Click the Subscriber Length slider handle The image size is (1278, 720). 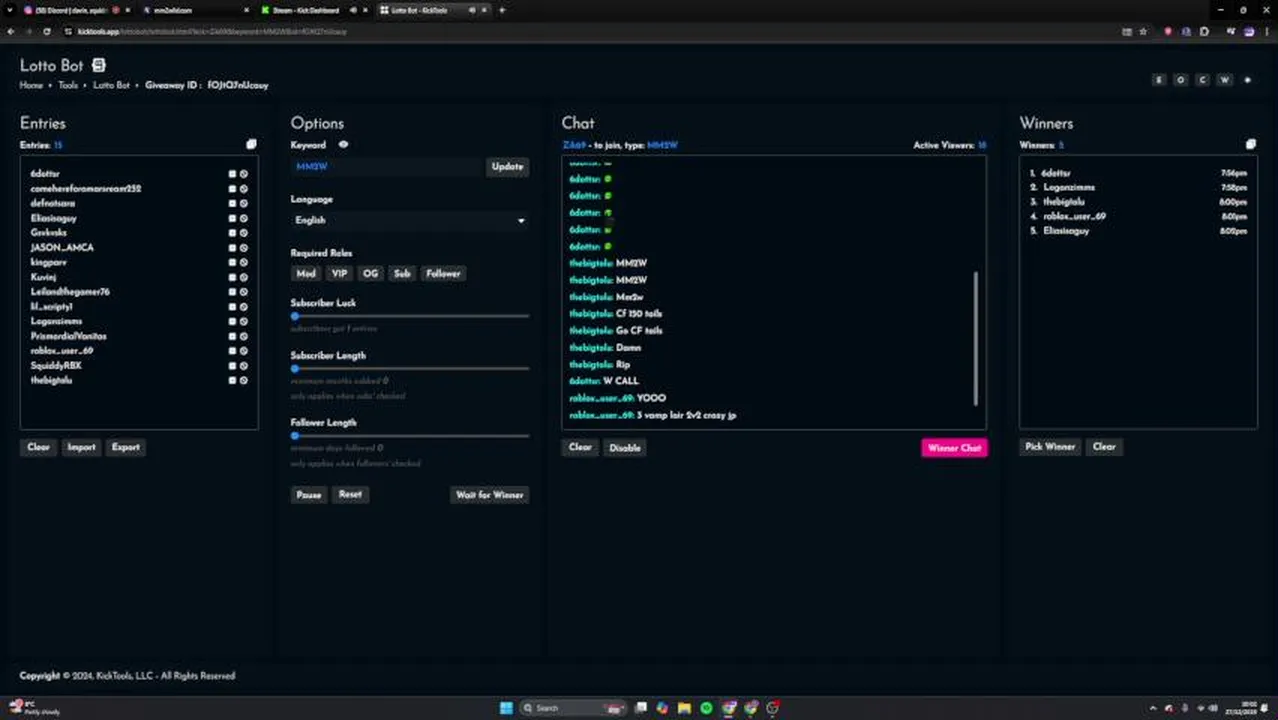point(295,368)
